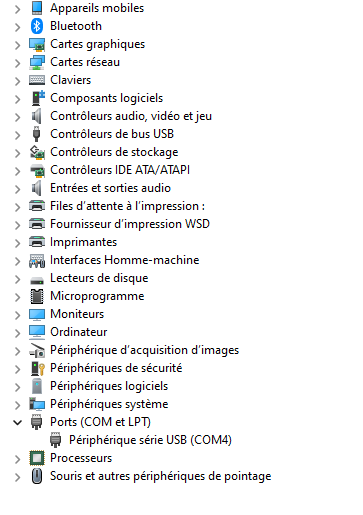Expand the Moniteurs category
Viewport: 363px width, 515px height.
pyautogui.click(x=17, y=314)
